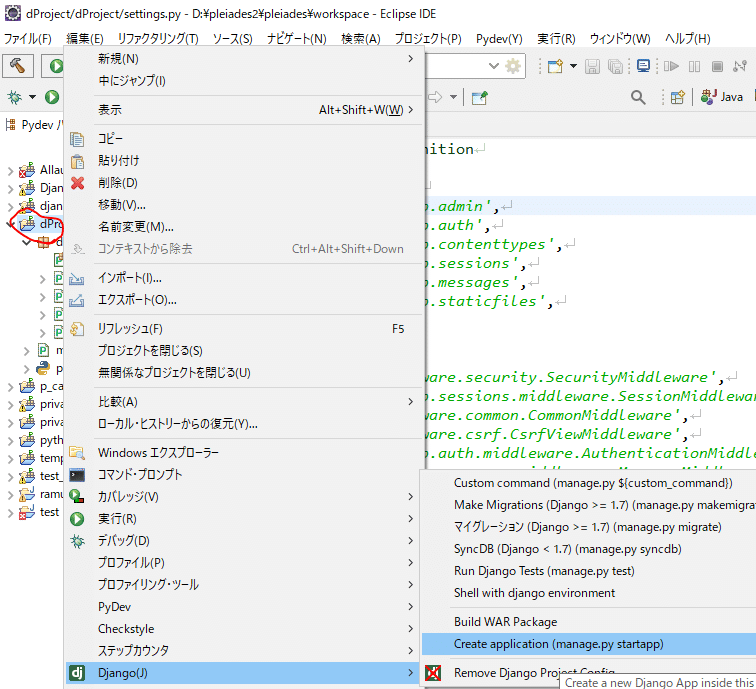The height and width of the screenshot is (689, 756).
Task: Select マイグレーション (manage.py migrate)
Action: click(x=589, y=527)
